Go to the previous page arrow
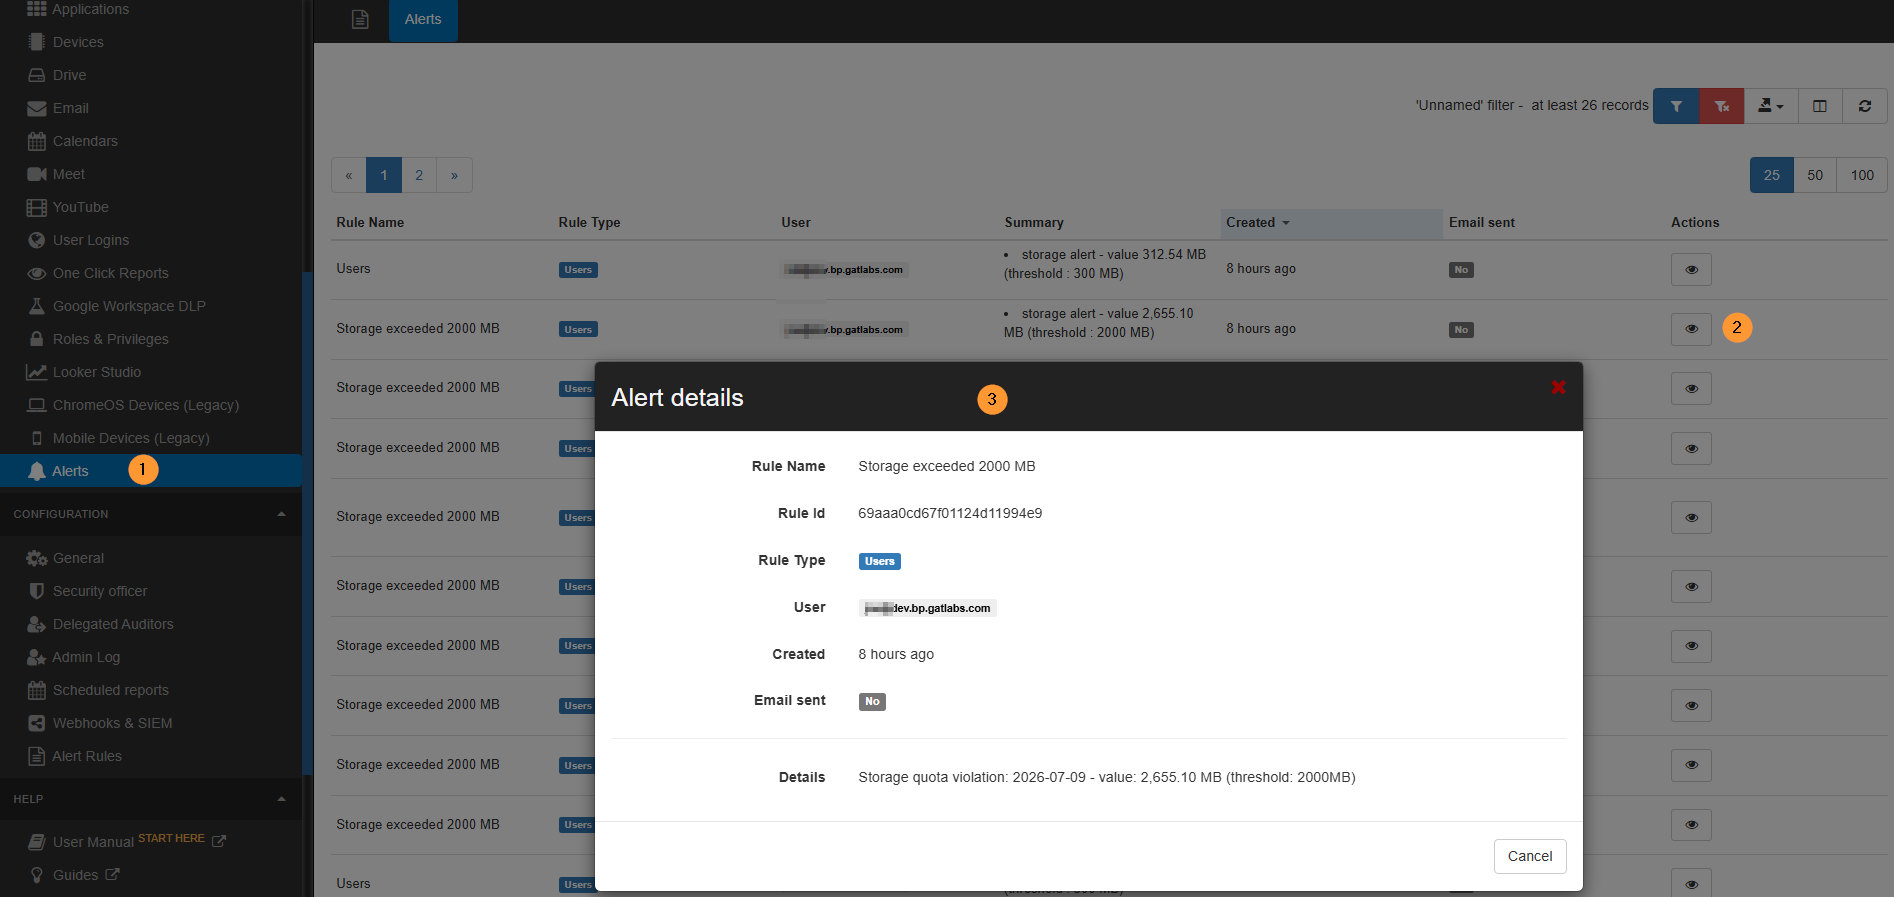Image resolution: width=1894 pixels, height=897 pixels. coord(348,175)
